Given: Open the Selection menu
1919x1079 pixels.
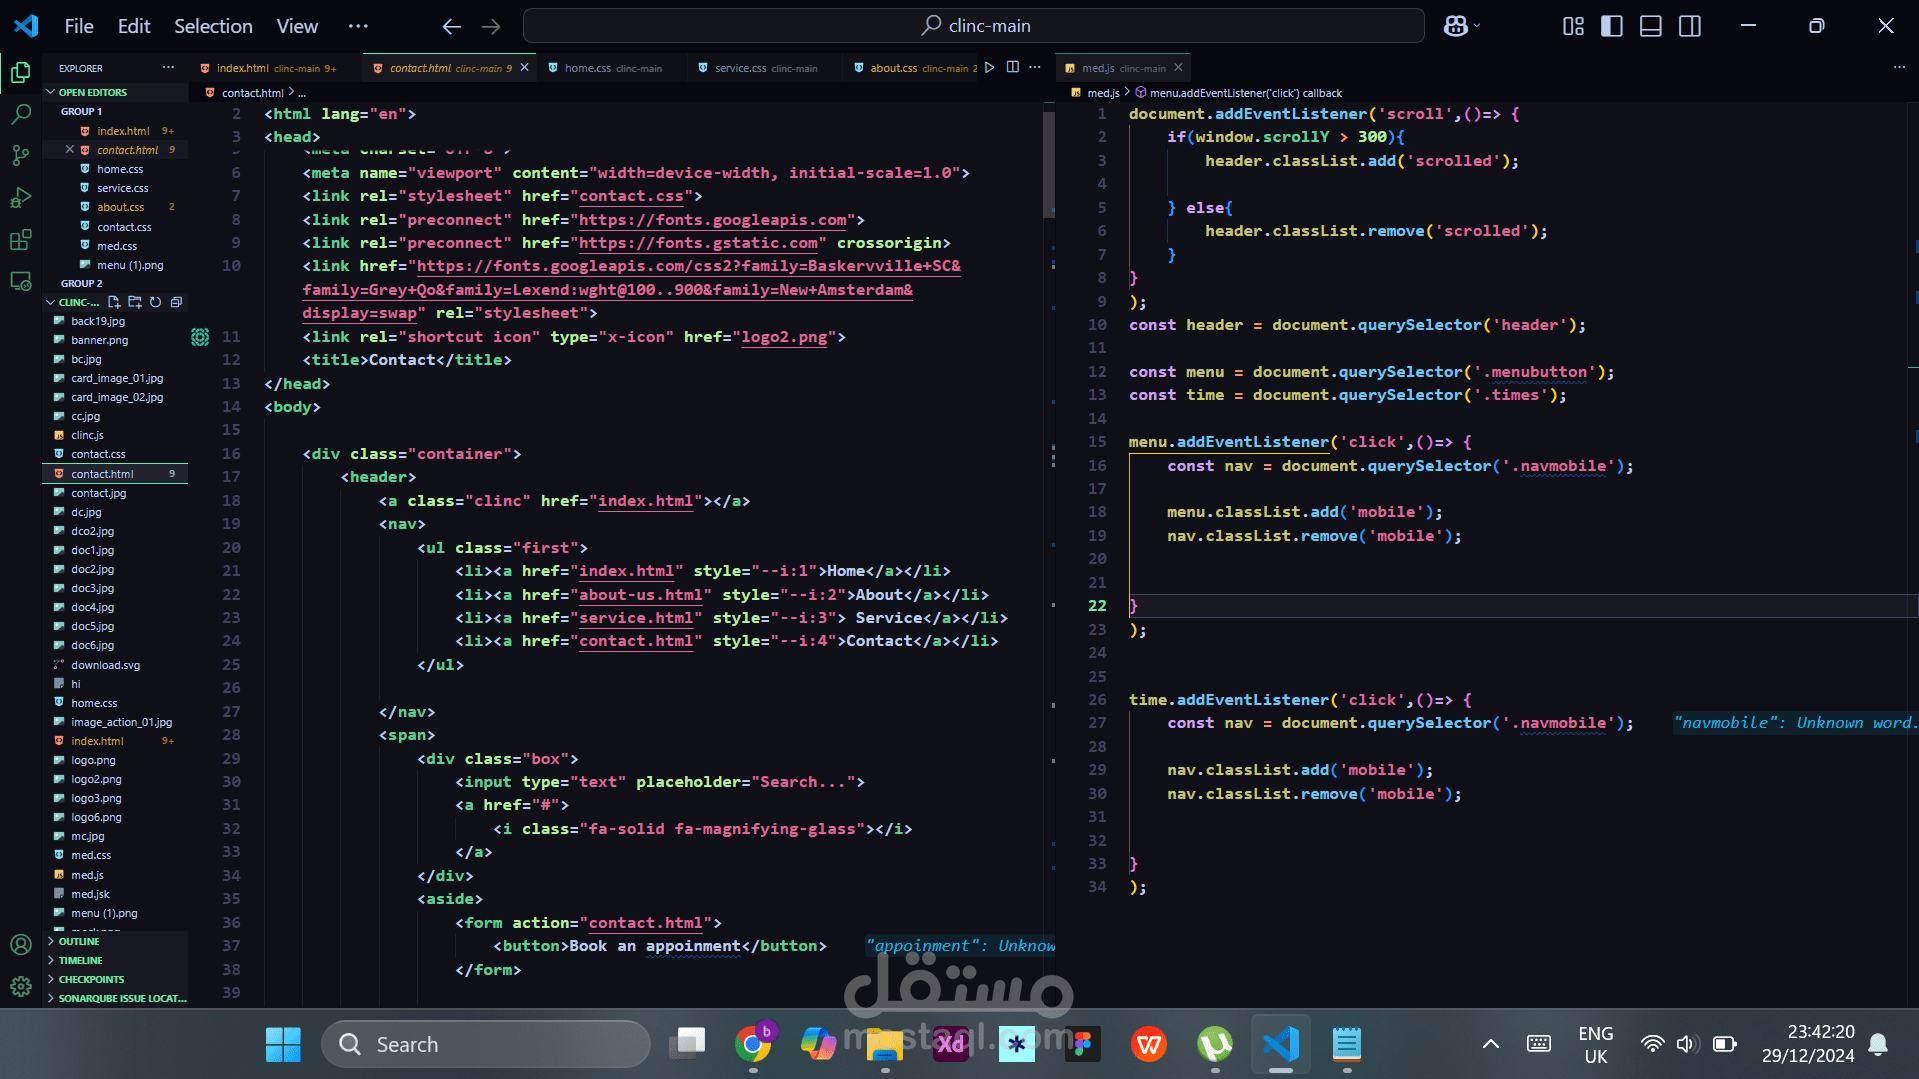Looking at the screenshot, I should coord(213,26).
